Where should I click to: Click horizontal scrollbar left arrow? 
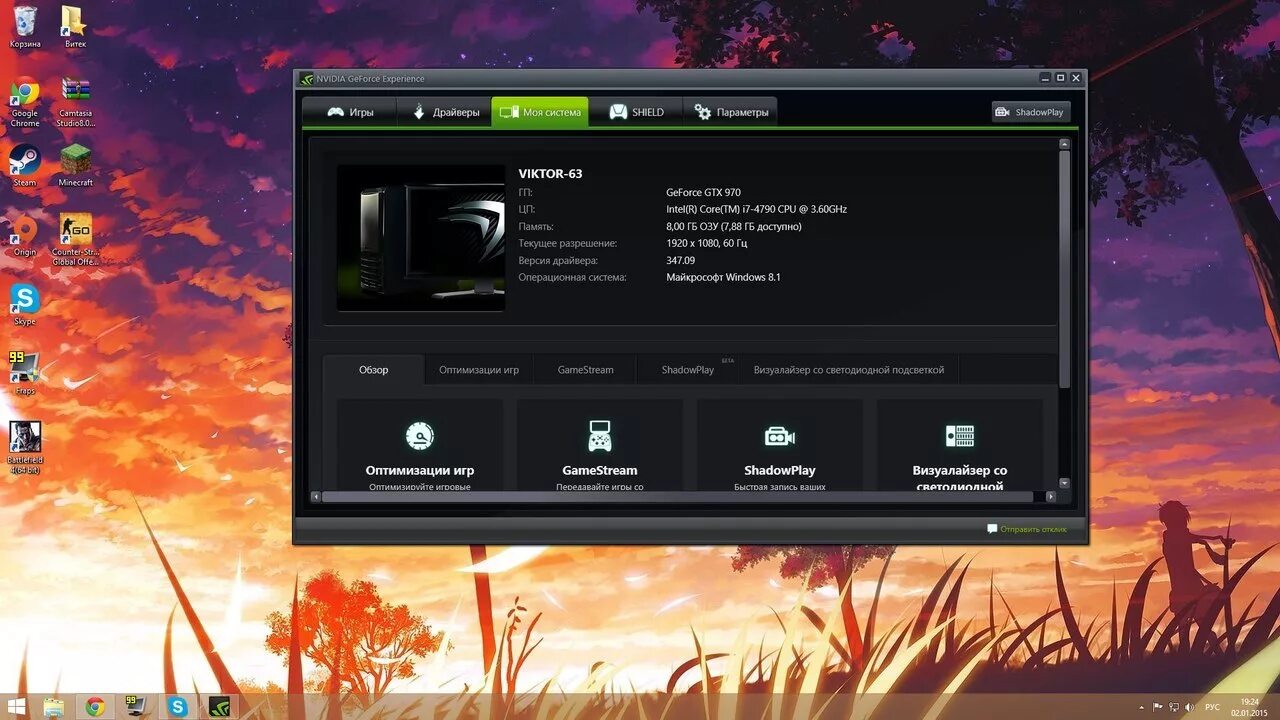(x=316, y=496)
